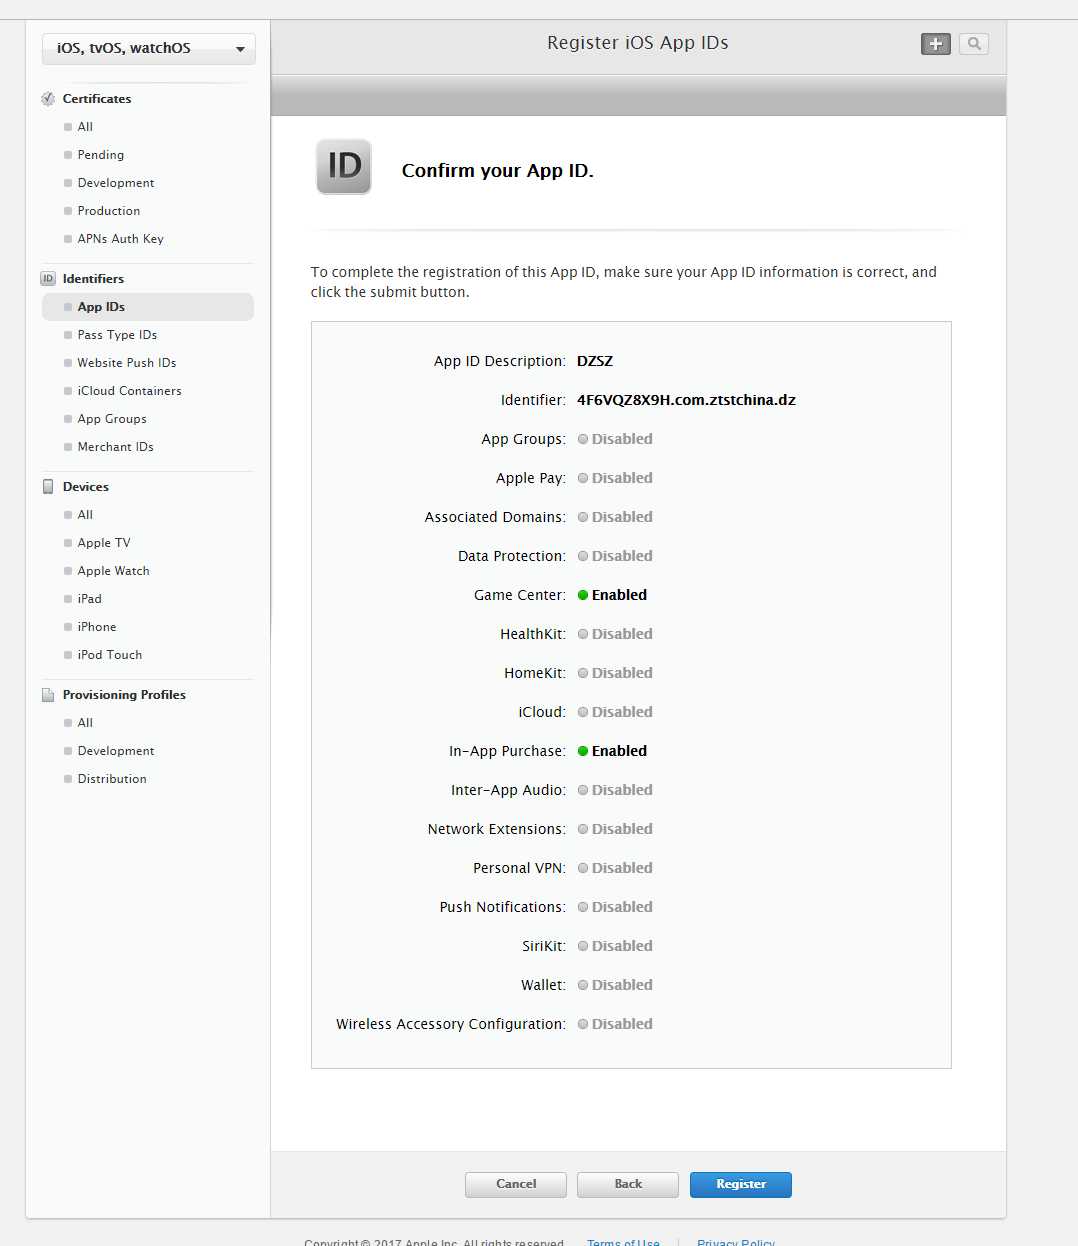Click the gray App Groups status dot
The image size is (1078, 1246).
click(583, 439)
